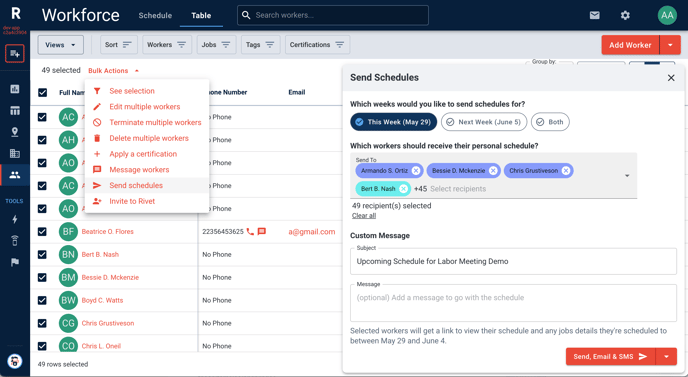Expand the Send, Email & SMS options arrow

tap(666, 357)
